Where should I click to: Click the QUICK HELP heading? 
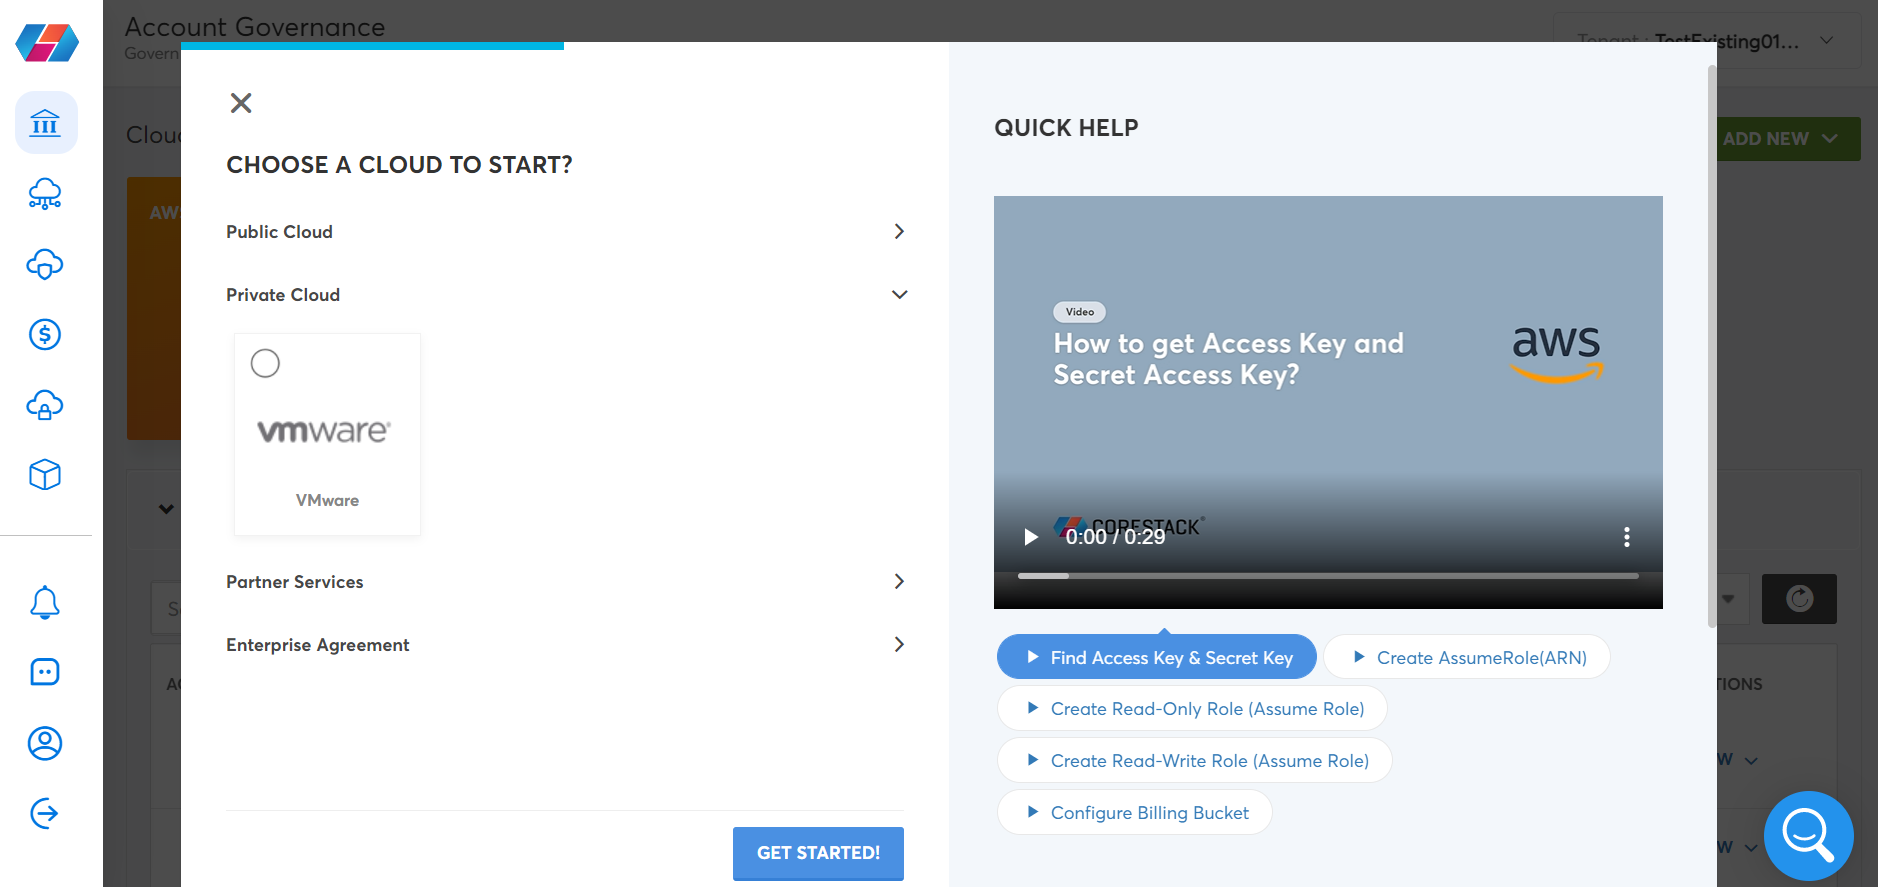[1066, 128]
